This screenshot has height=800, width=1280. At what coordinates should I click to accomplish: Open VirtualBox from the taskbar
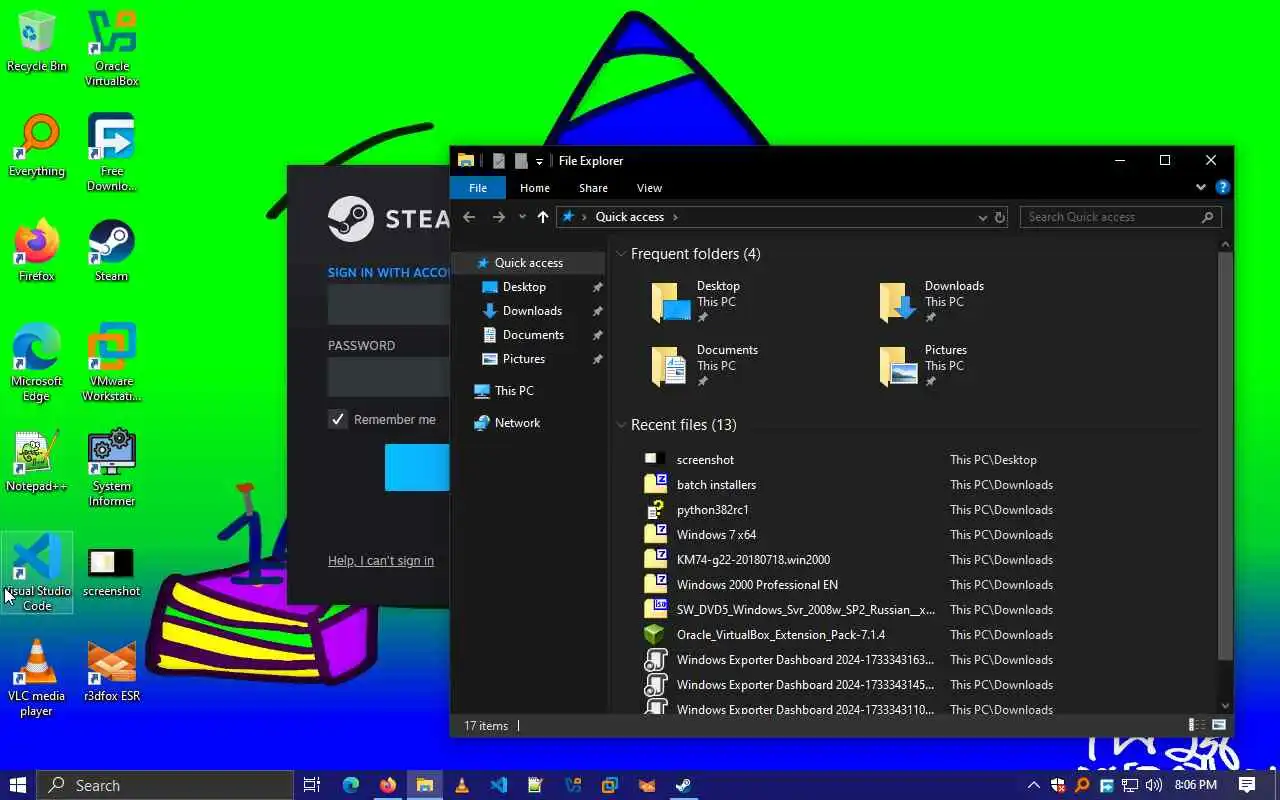(573, 785)
